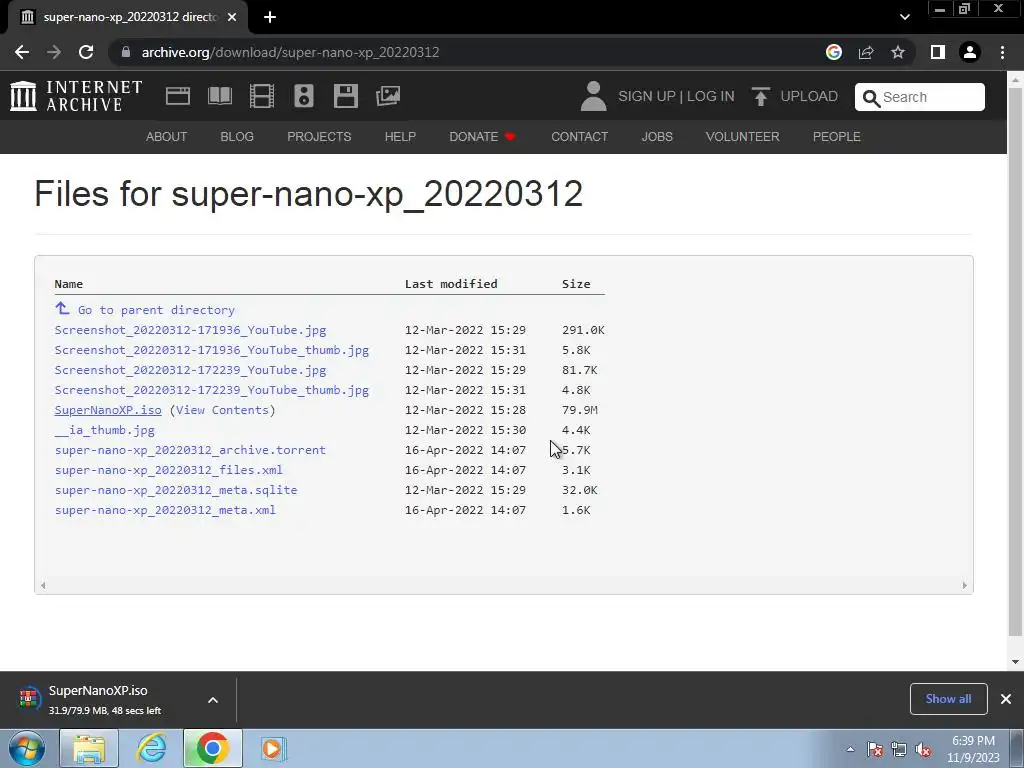
Task: Open super-nano-xp_20220312_meta.xml
Action: click(165, 510)
